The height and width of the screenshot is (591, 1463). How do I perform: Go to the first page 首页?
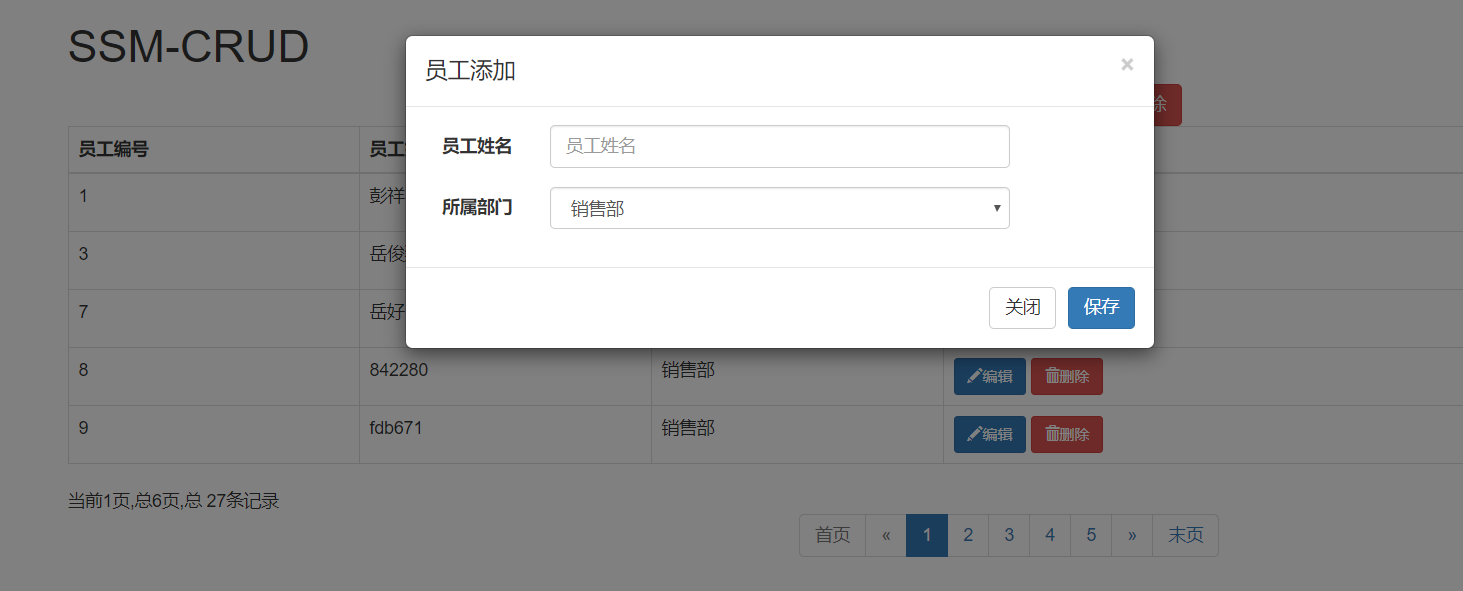[x=832, y=536]
